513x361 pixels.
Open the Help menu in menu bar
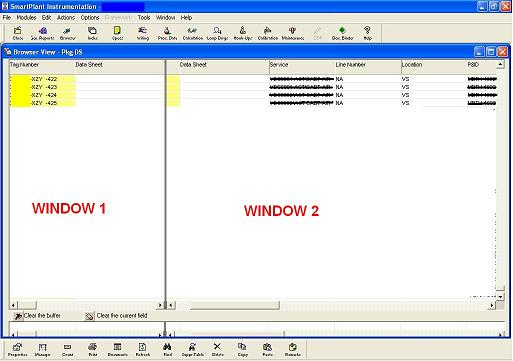click(x=186, y=17)
